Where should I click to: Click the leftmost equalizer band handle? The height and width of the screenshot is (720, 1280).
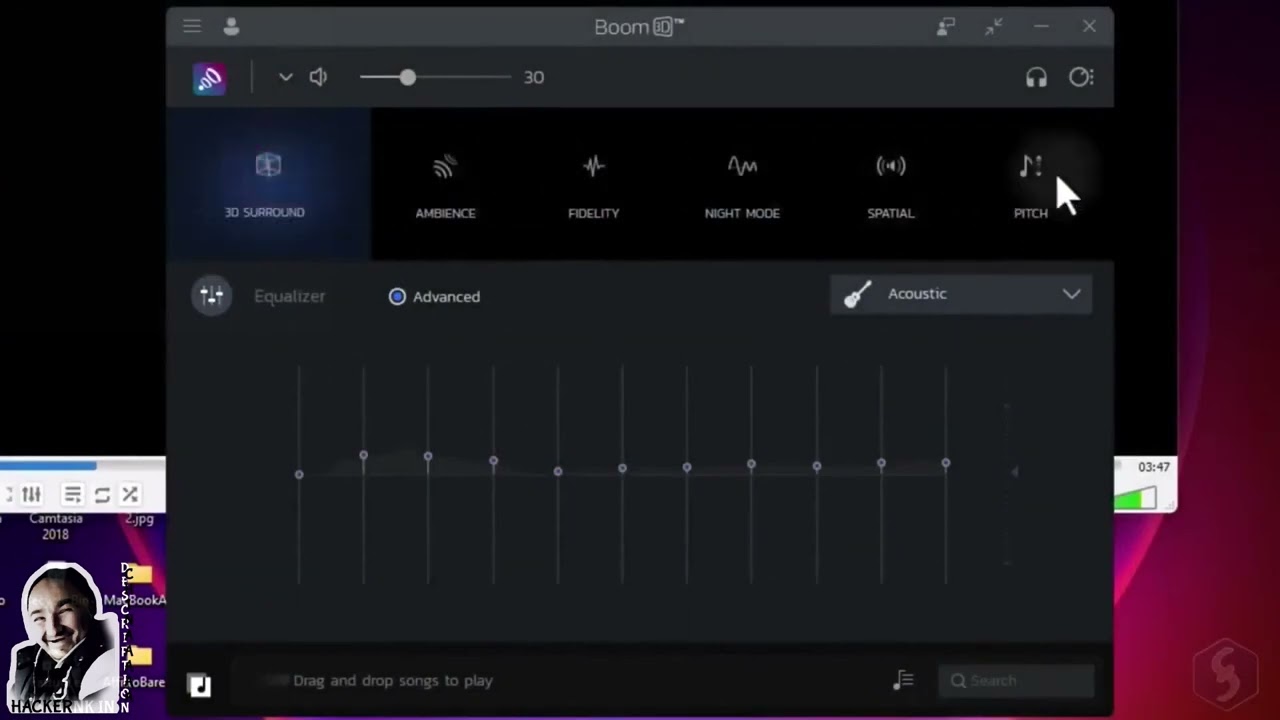299,474
